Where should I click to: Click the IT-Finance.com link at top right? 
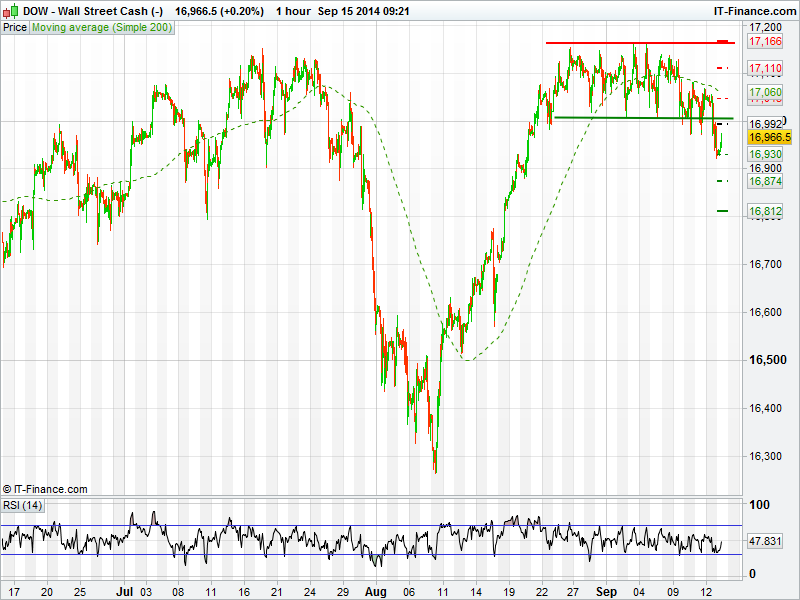tap(753, 10)
